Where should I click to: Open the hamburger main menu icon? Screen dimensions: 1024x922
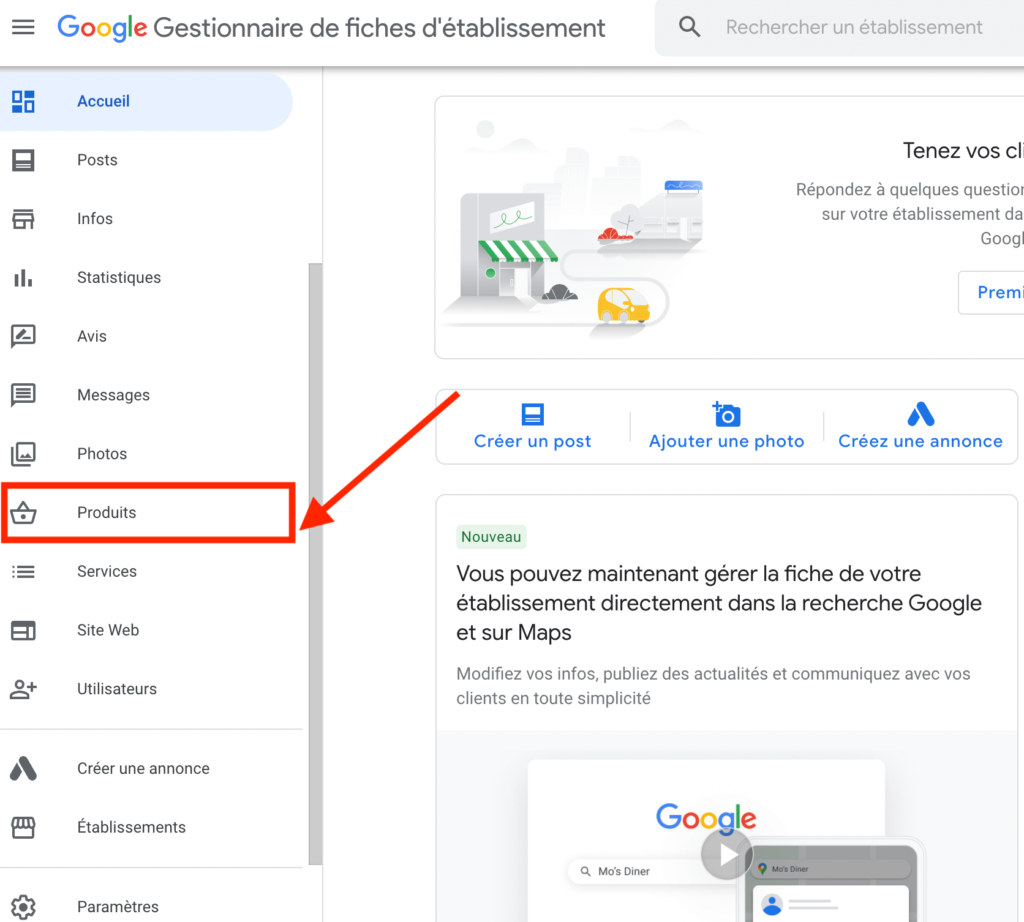[24, 27]
